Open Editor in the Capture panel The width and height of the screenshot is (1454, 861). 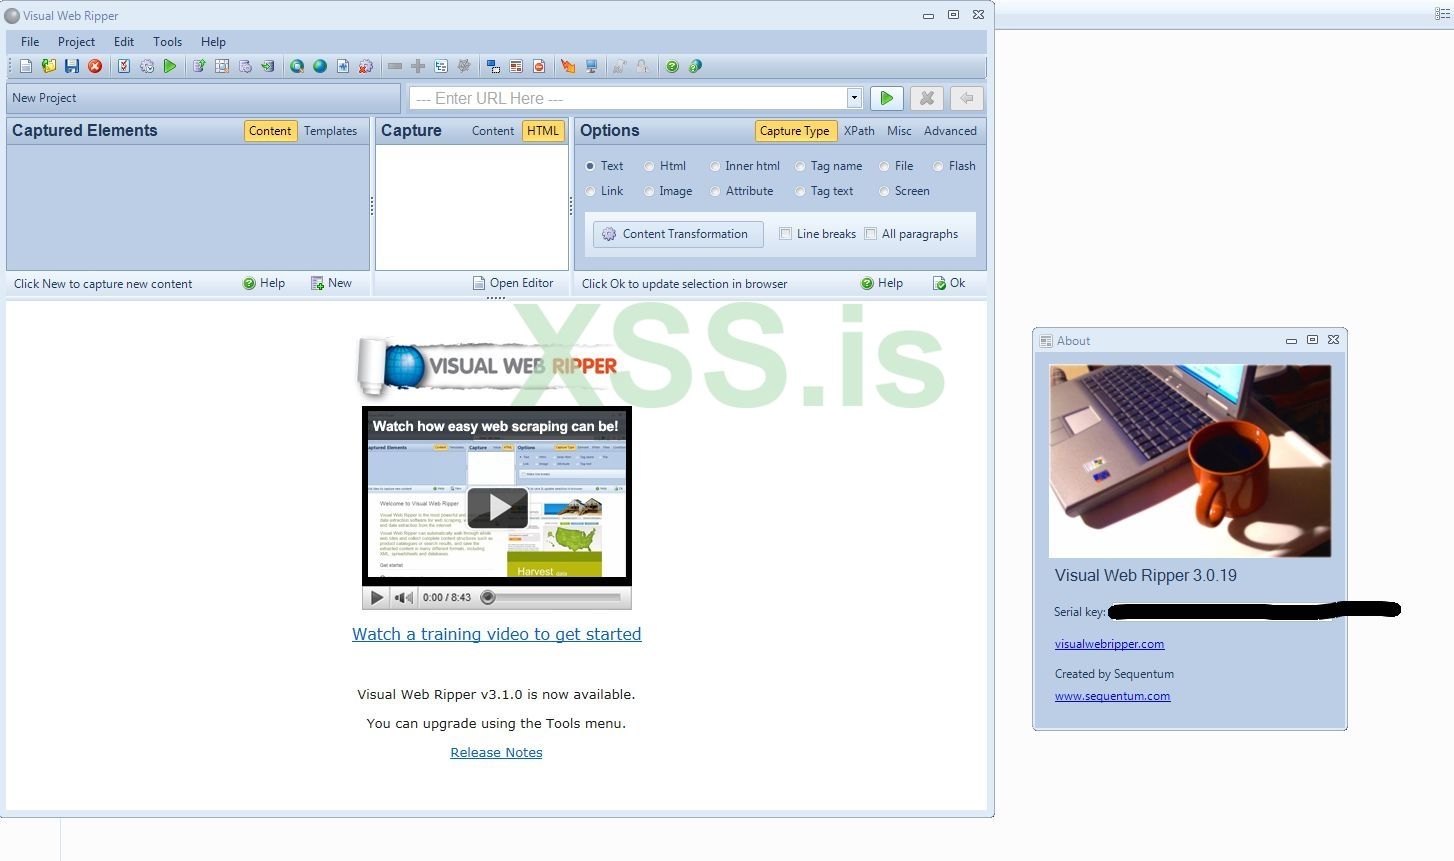coord(513,283)
